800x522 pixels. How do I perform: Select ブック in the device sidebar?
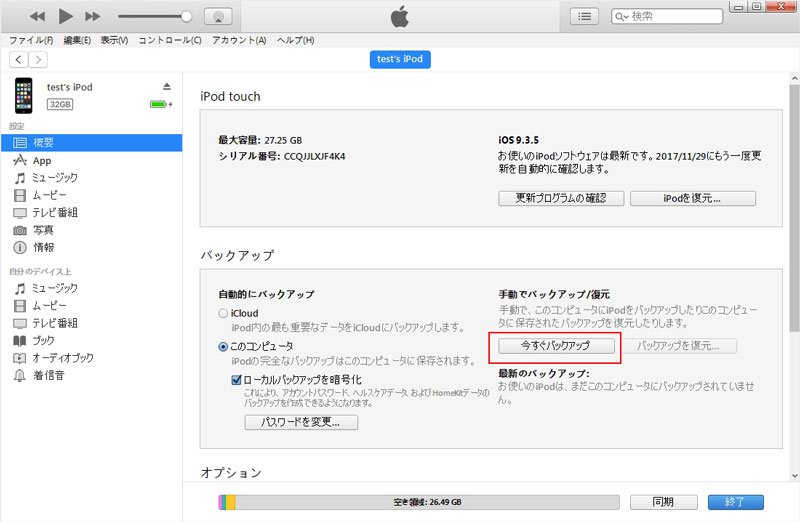click(91, 340)
